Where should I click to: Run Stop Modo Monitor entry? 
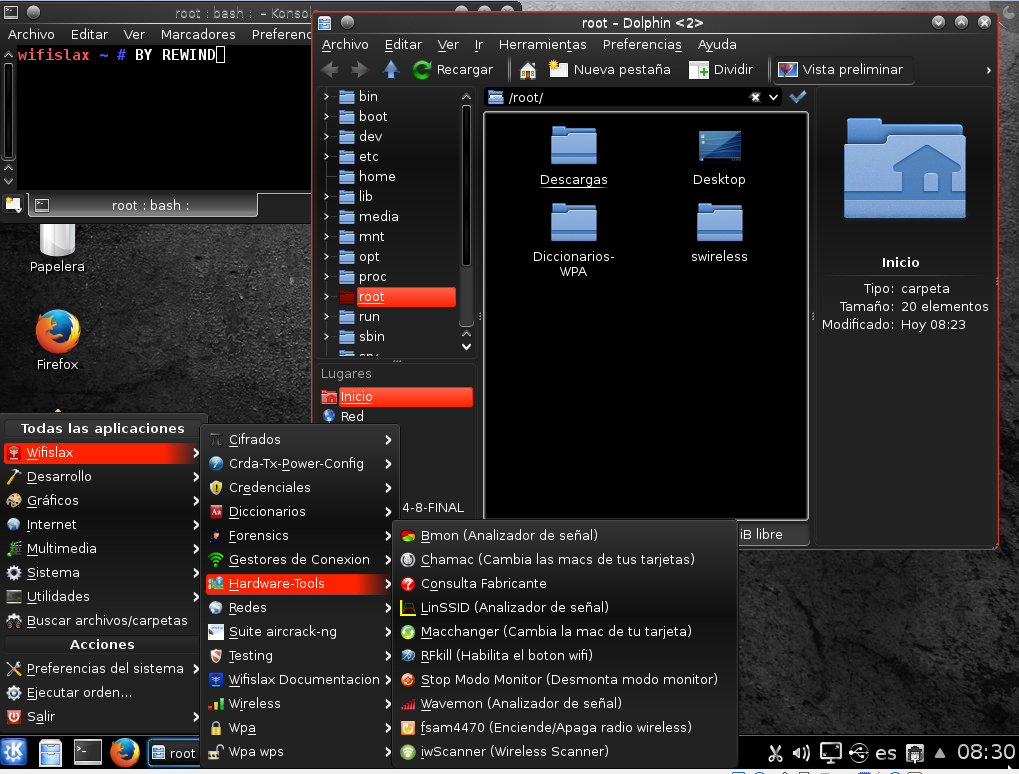pos(565,680)
